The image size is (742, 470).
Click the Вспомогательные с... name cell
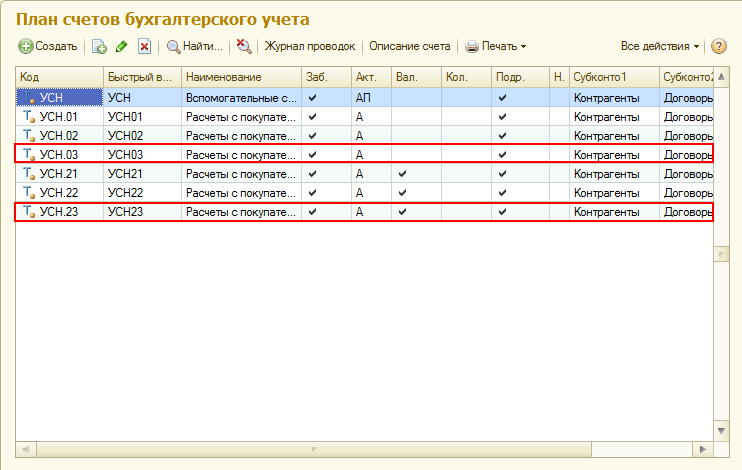(241, 98)
